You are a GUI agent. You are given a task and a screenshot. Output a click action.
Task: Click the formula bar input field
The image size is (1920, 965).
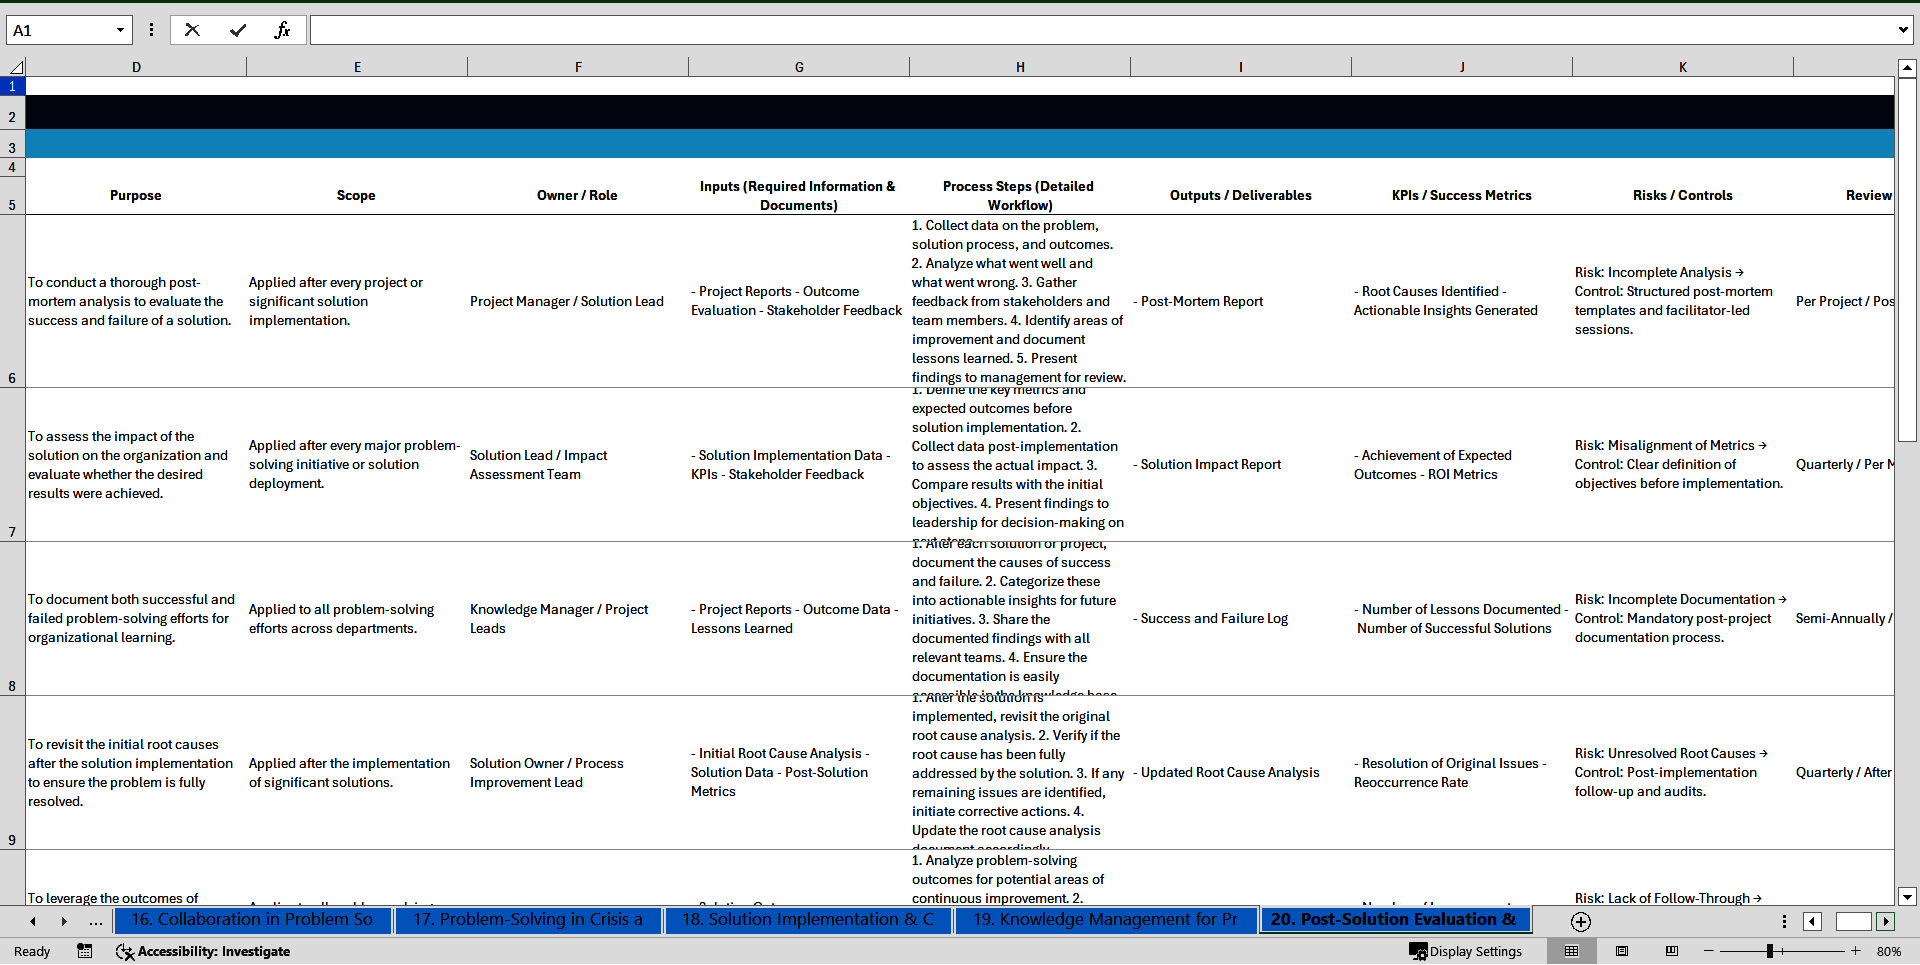(x=1100, y=30)
